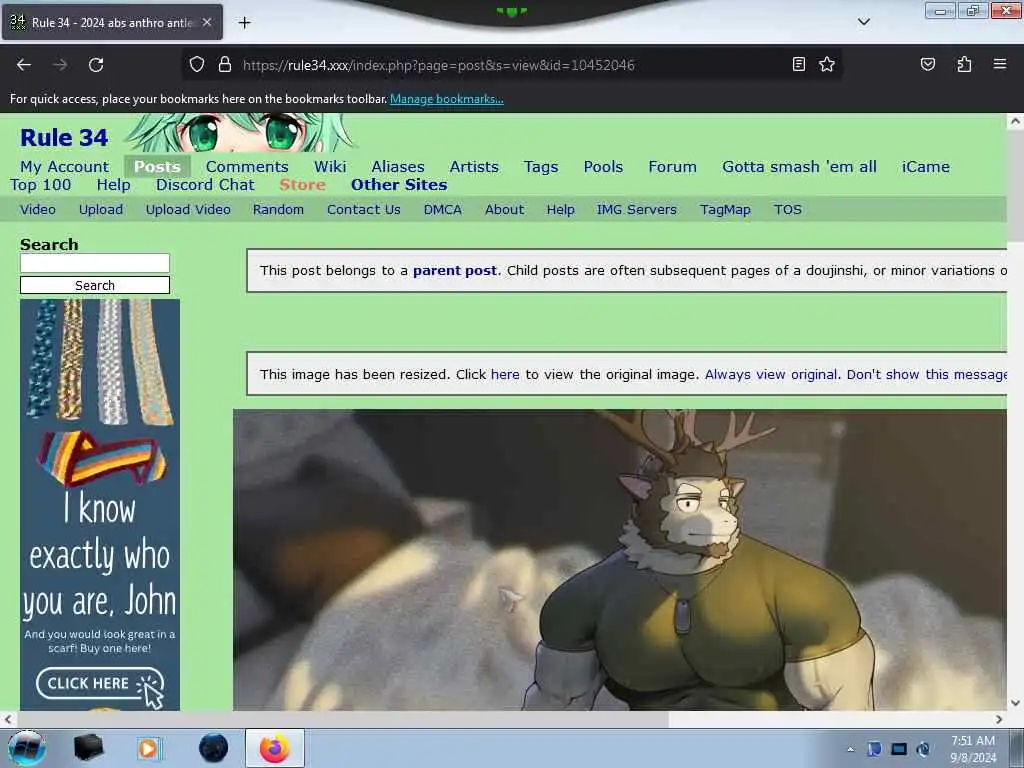Expand the list all tabs chevron
The width and height of the screenshot is (1024, 768).
pos(864,22)
